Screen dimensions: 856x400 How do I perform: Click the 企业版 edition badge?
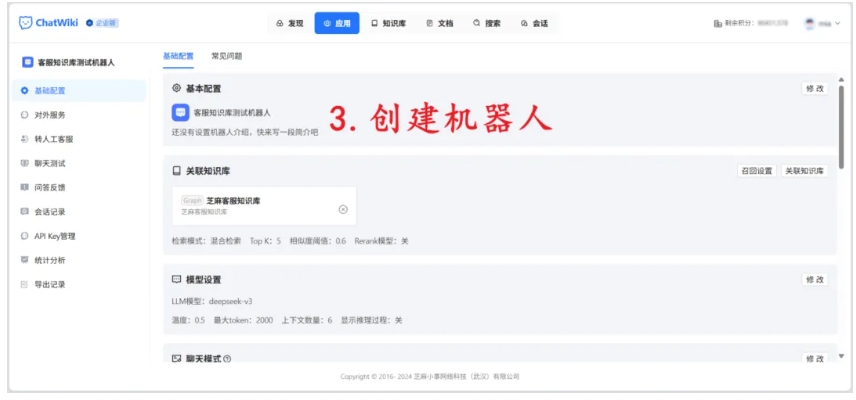102,23
